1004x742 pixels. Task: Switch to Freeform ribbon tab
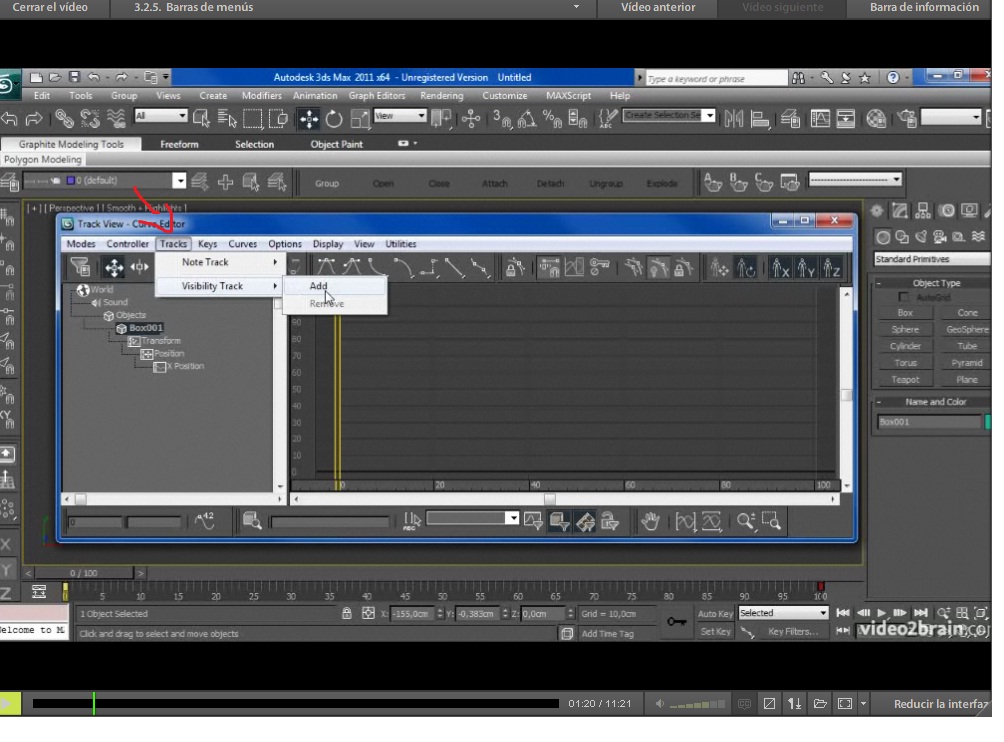point(179,144)
